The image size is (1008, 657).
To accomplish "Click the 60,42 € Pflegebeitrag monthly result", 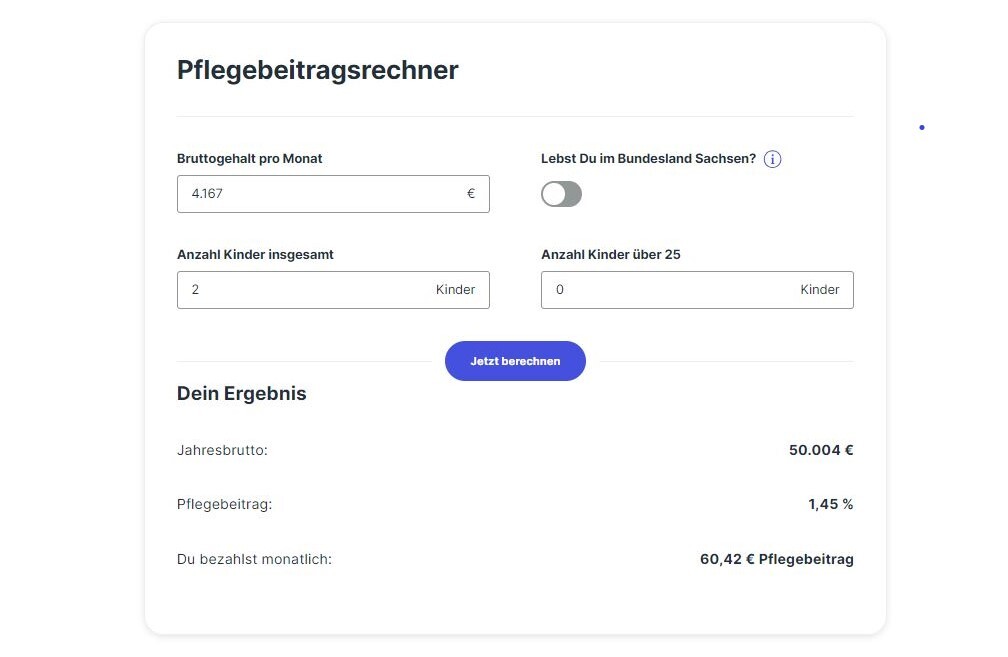I will coord(777,559).
